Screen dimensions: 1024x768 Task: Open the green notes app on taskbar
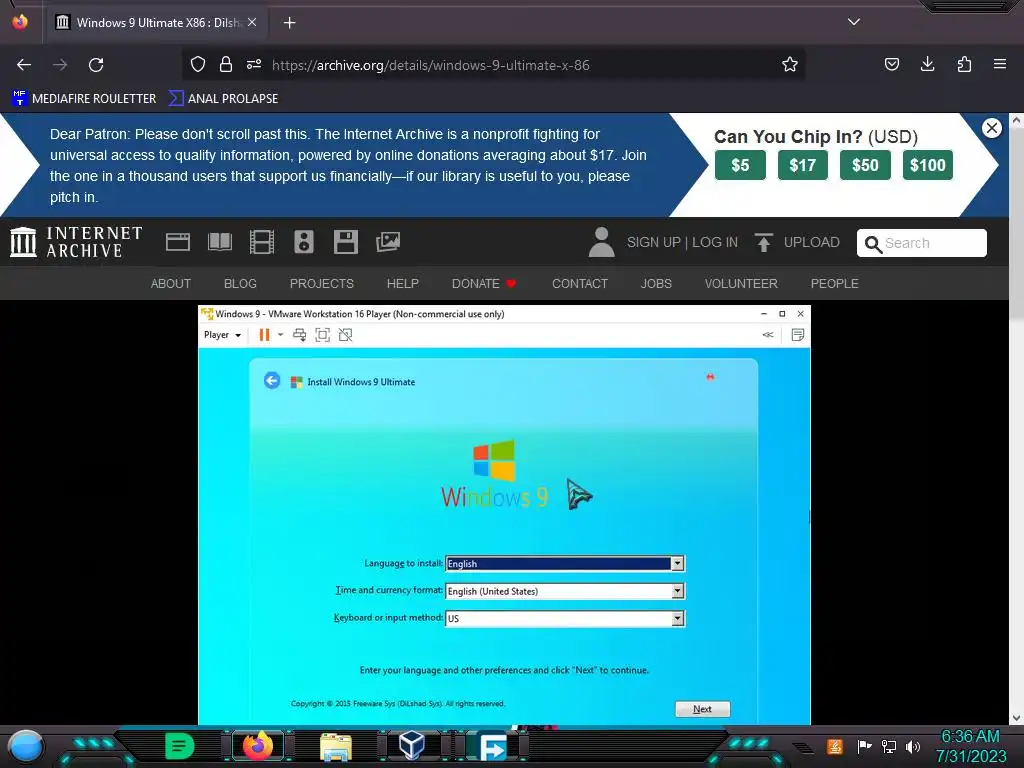pyautogui.click(x=180, y=746)
